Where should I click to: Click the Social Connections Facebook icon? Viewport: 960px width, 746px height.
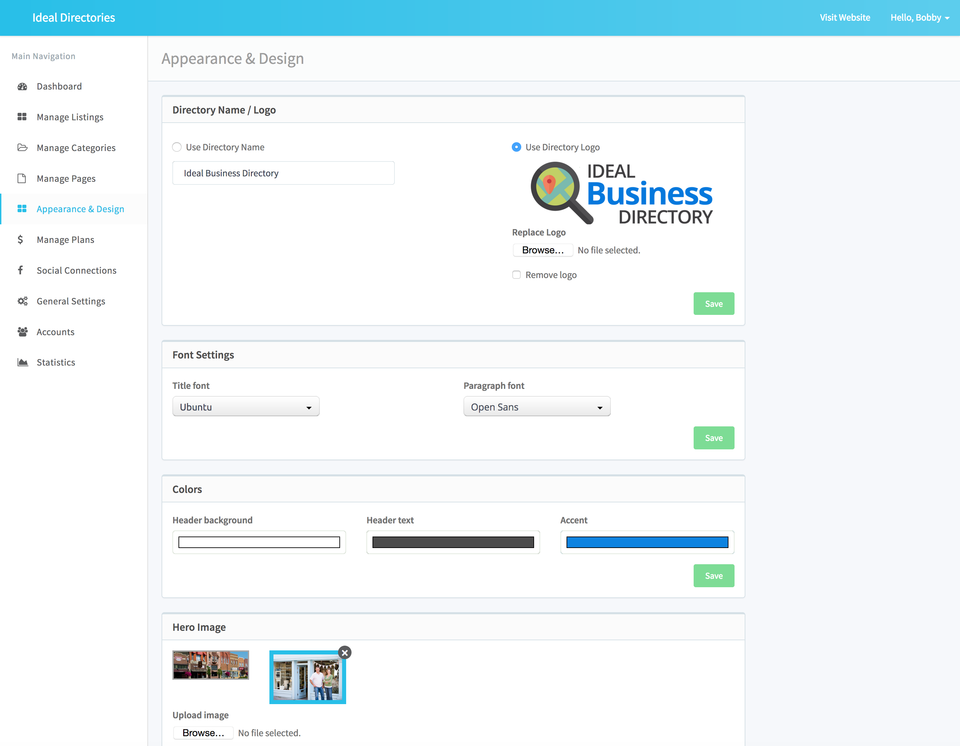tap(20, 270)
